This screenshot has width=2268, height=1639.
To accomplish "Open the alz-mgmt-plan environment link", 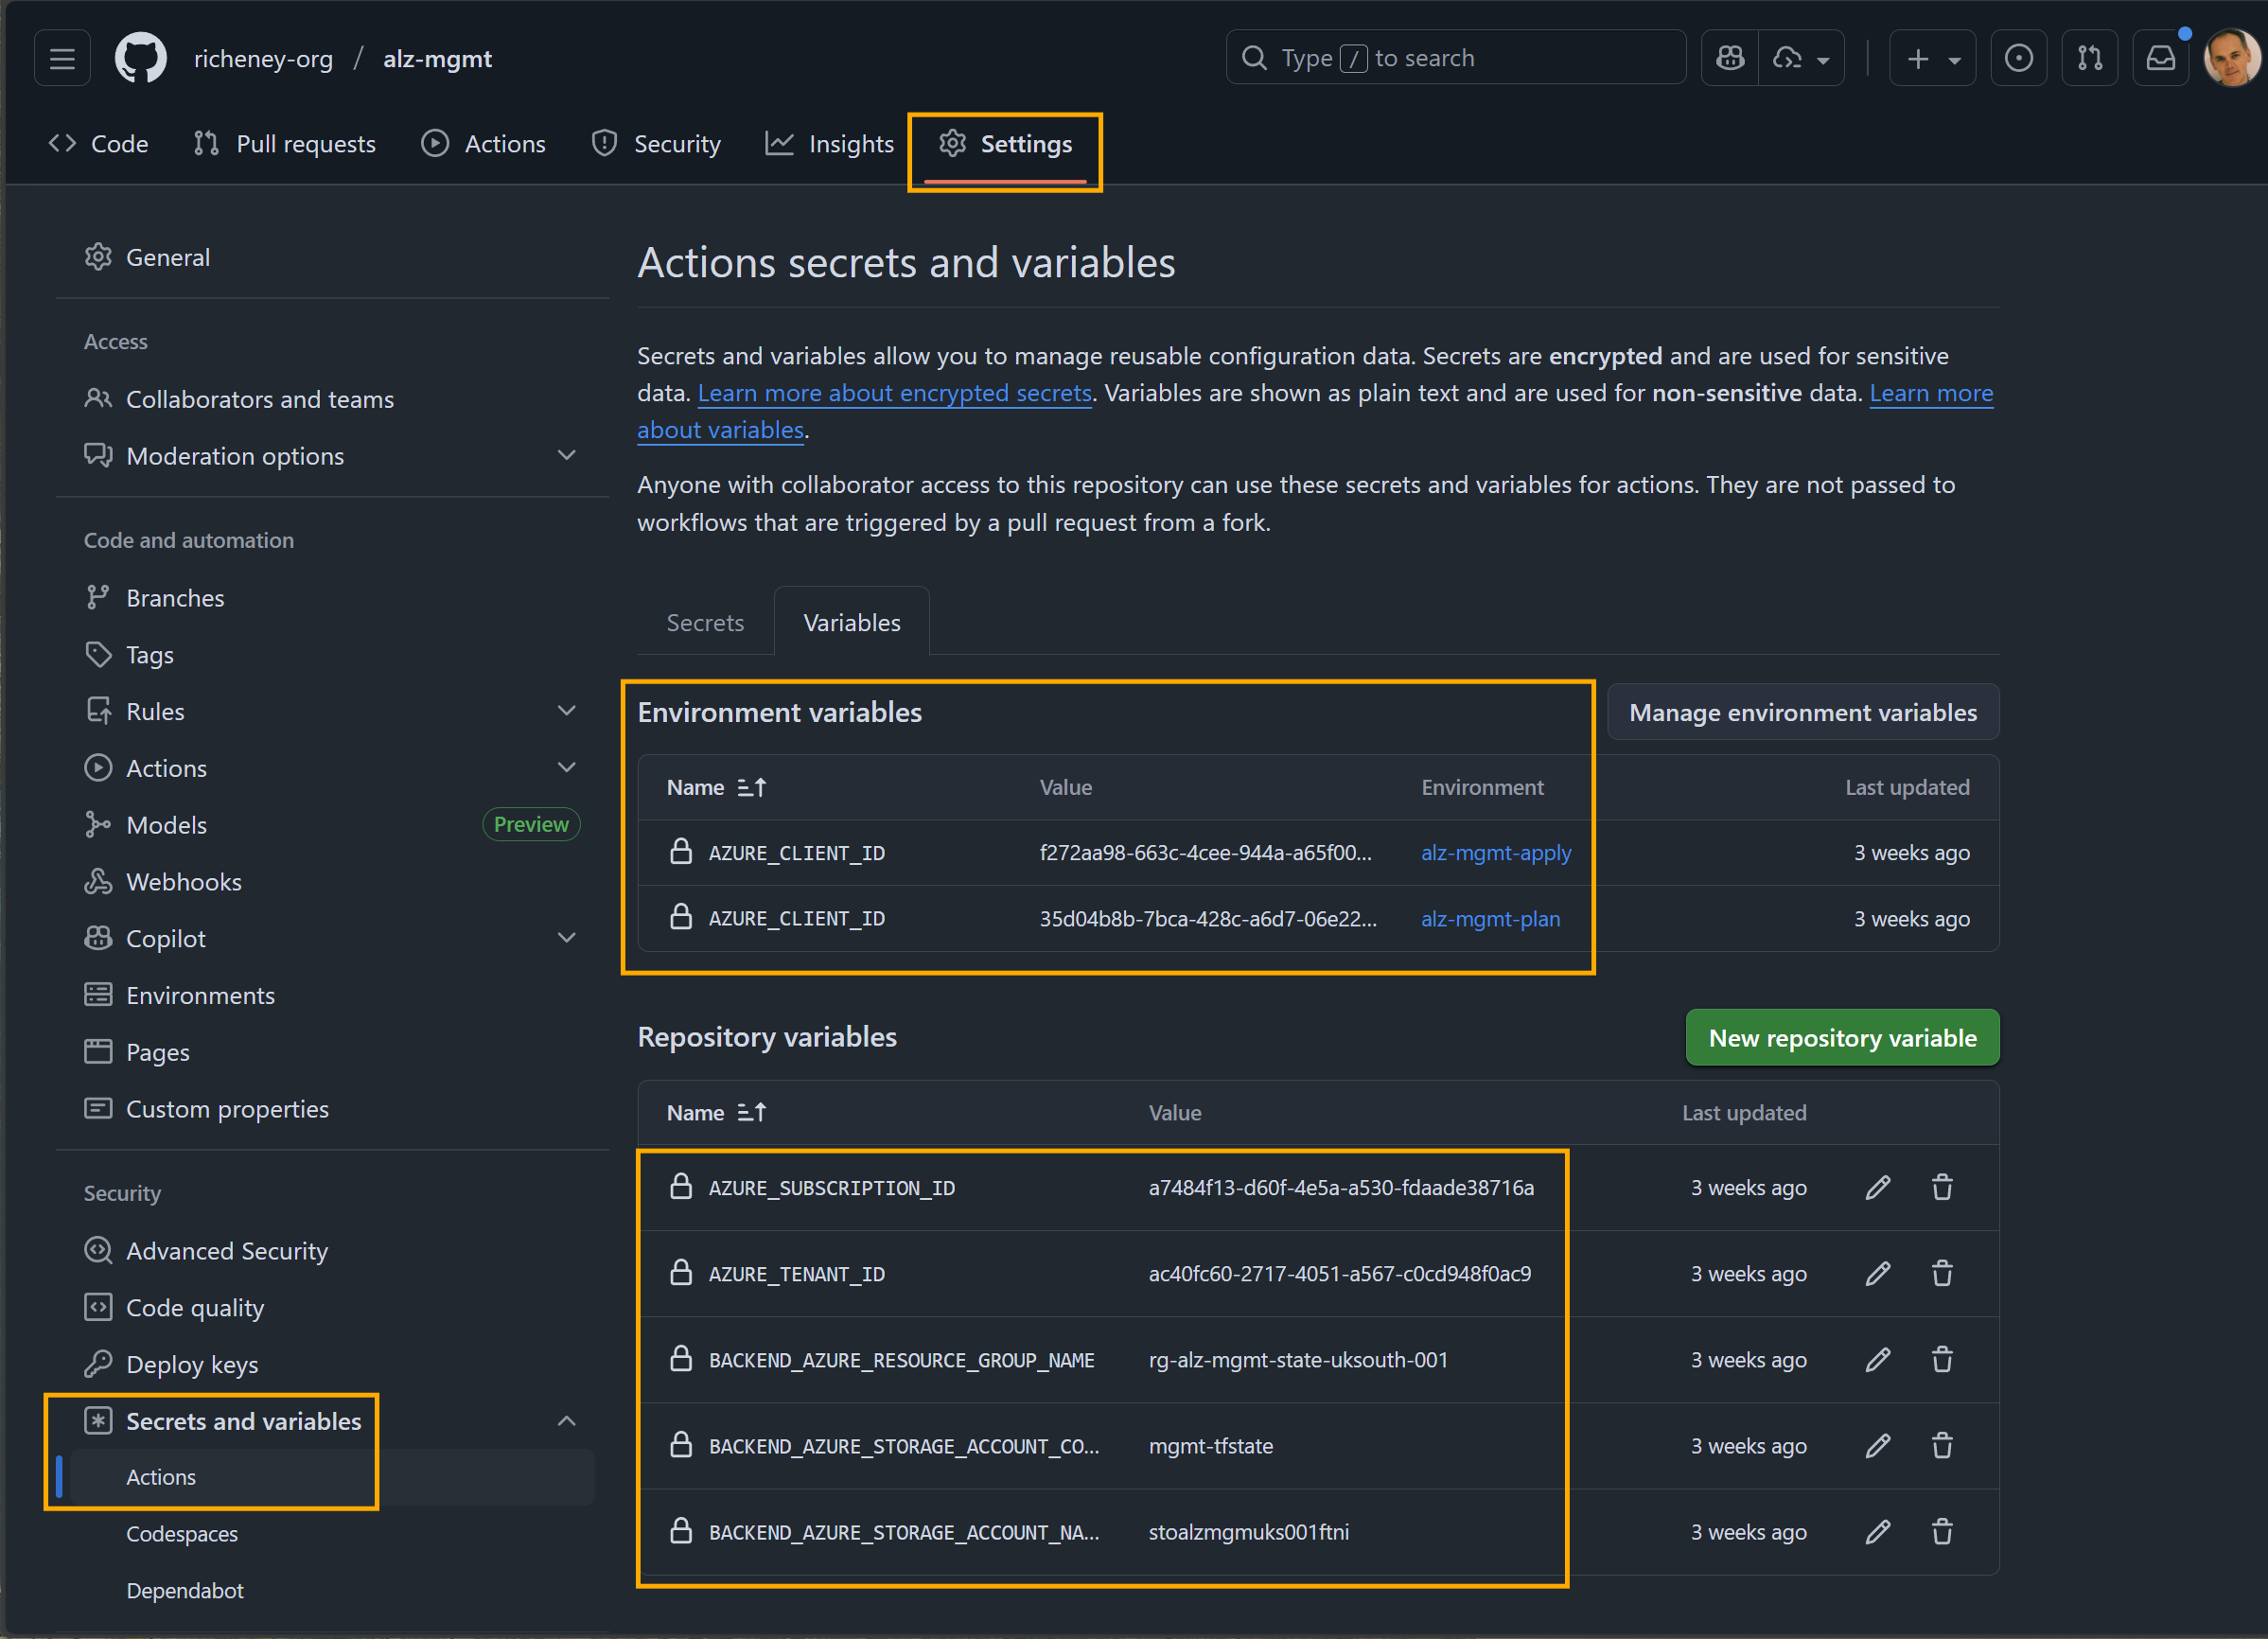I will coord(1490,918).
